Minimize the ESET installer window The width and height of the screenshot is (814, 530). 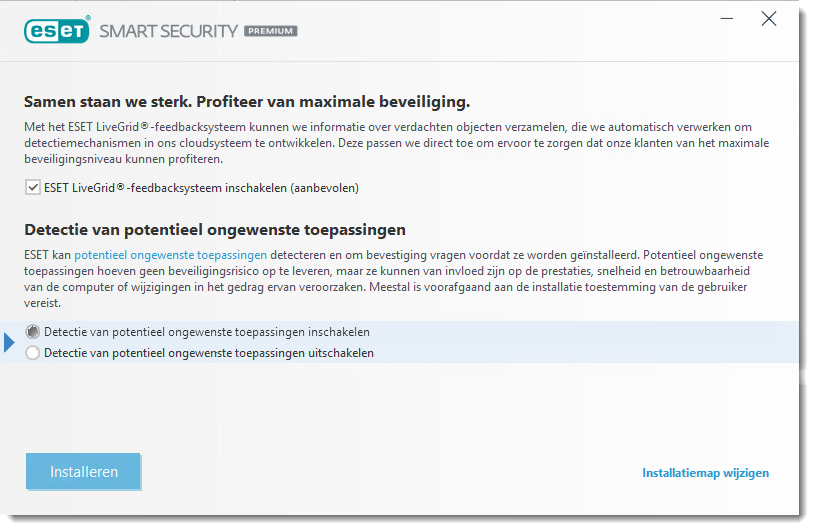[727, 19]
